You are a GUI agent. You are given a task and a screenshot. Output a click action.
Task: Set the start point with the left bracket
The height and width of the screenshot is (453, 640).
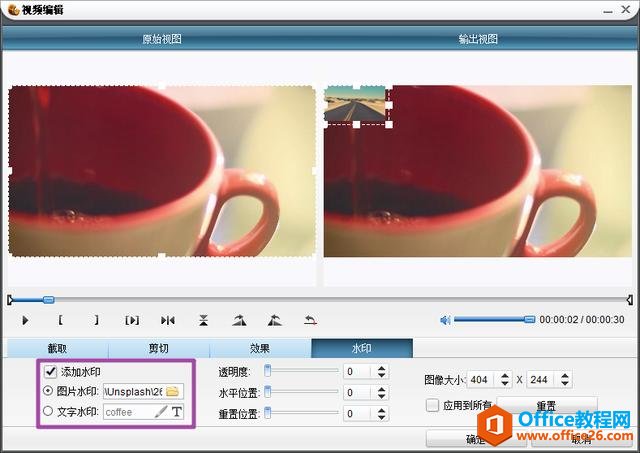coord(61,320)
